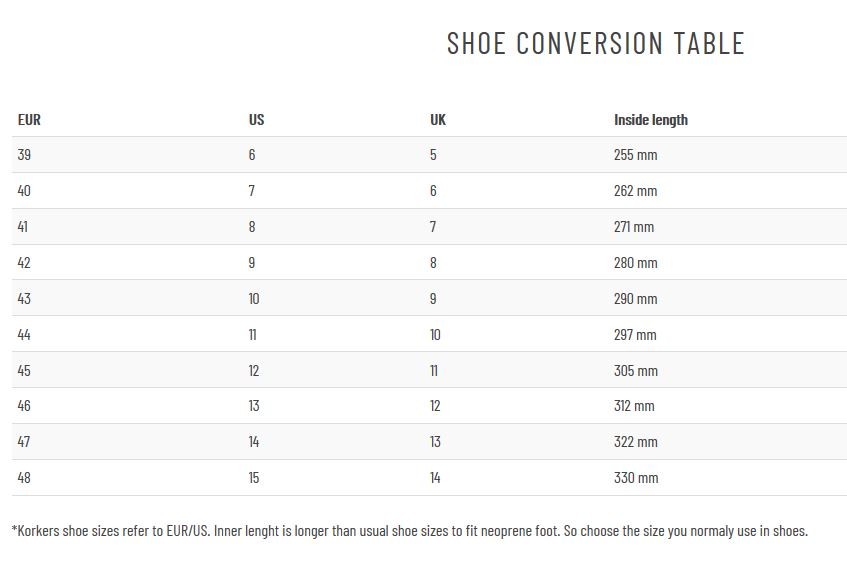This screenshot has height=578, width=847.
Task: Click the 297 mm inside length cell
Action: [635, 334]
